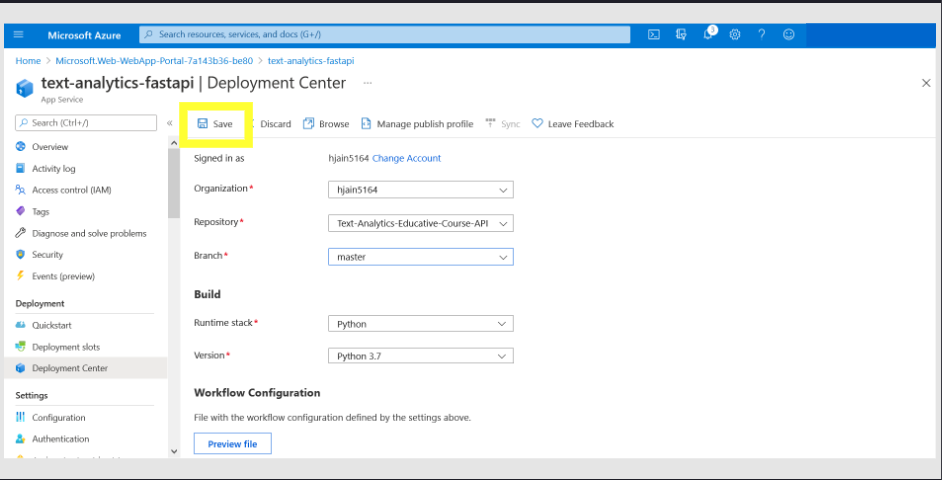Open Cloud Shell from top bar
The image size is (942, 480).
[x=654, y=35]
